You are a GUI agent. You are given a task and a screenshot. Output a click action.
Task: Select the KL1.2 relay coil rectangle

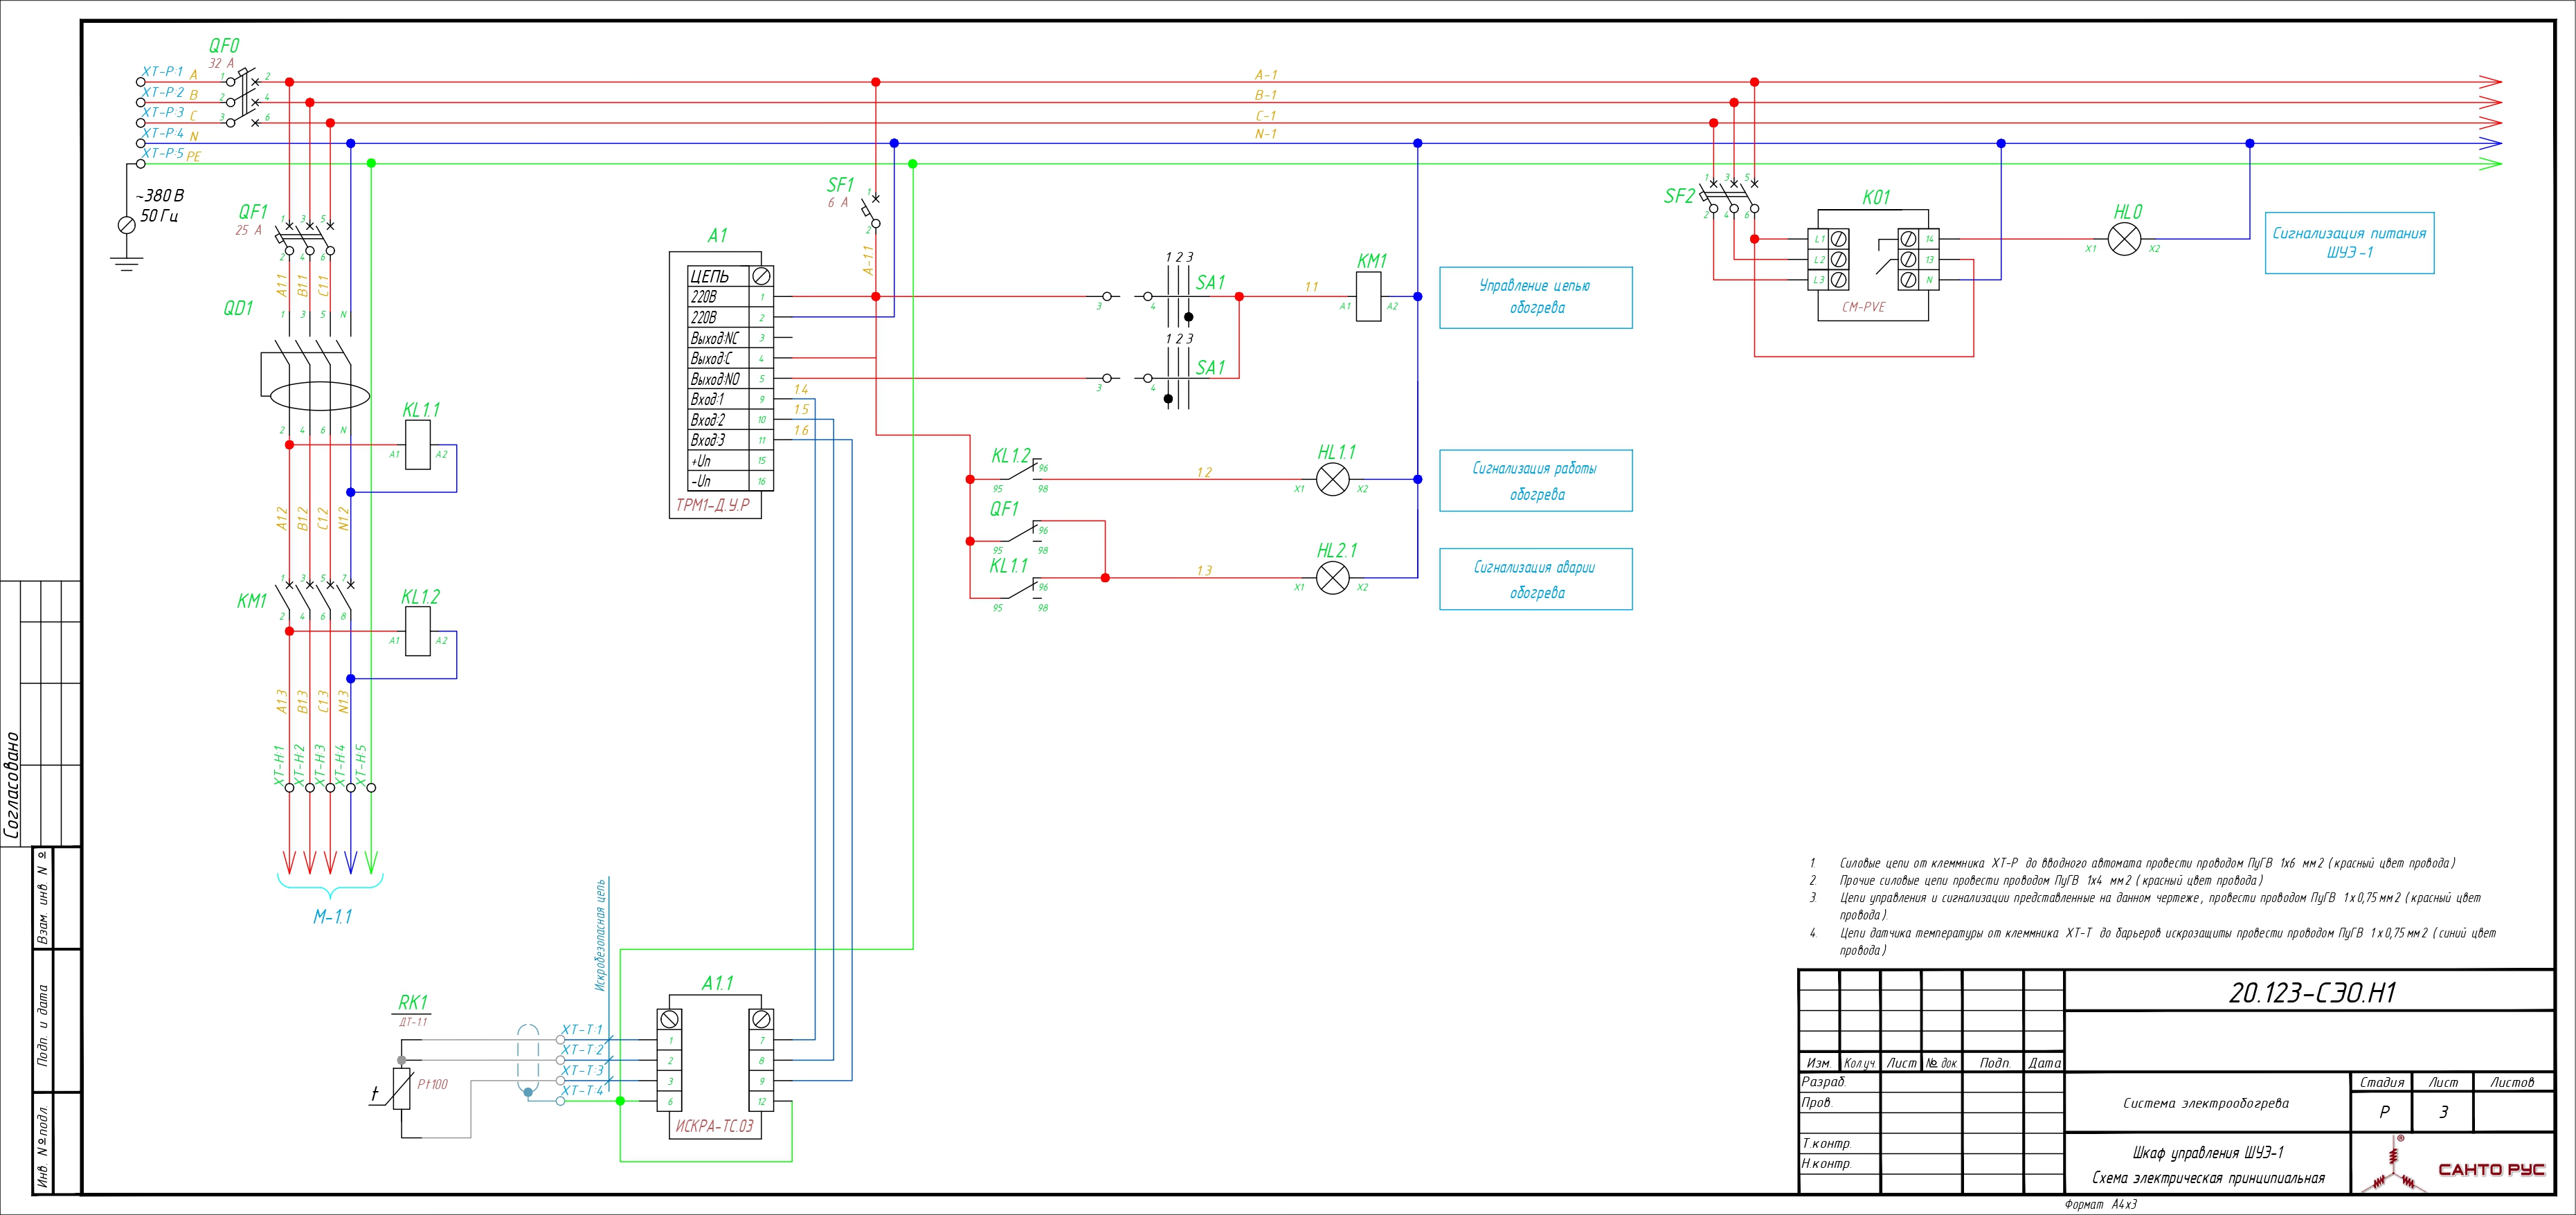pyautogui.click(x=418, y=632)
